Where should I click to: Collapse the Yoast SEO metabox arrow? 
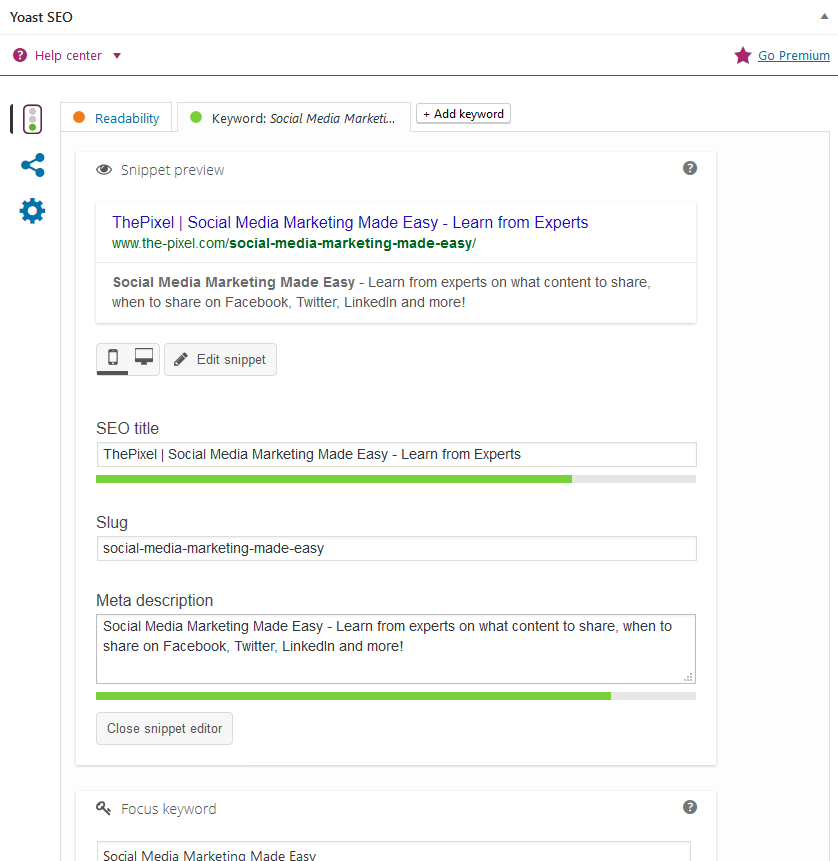coord(824,16)
